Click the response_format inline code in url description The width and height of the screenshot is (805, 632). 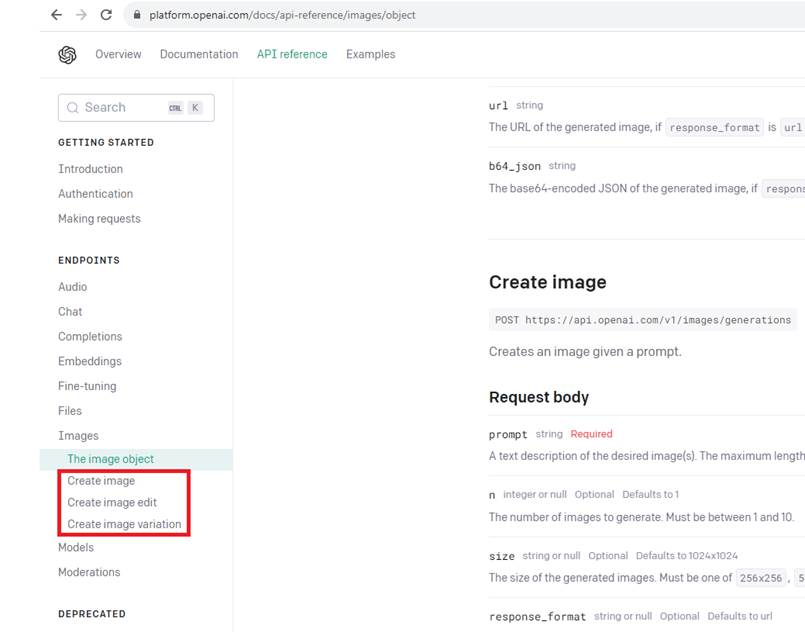(x=714, y=128)
